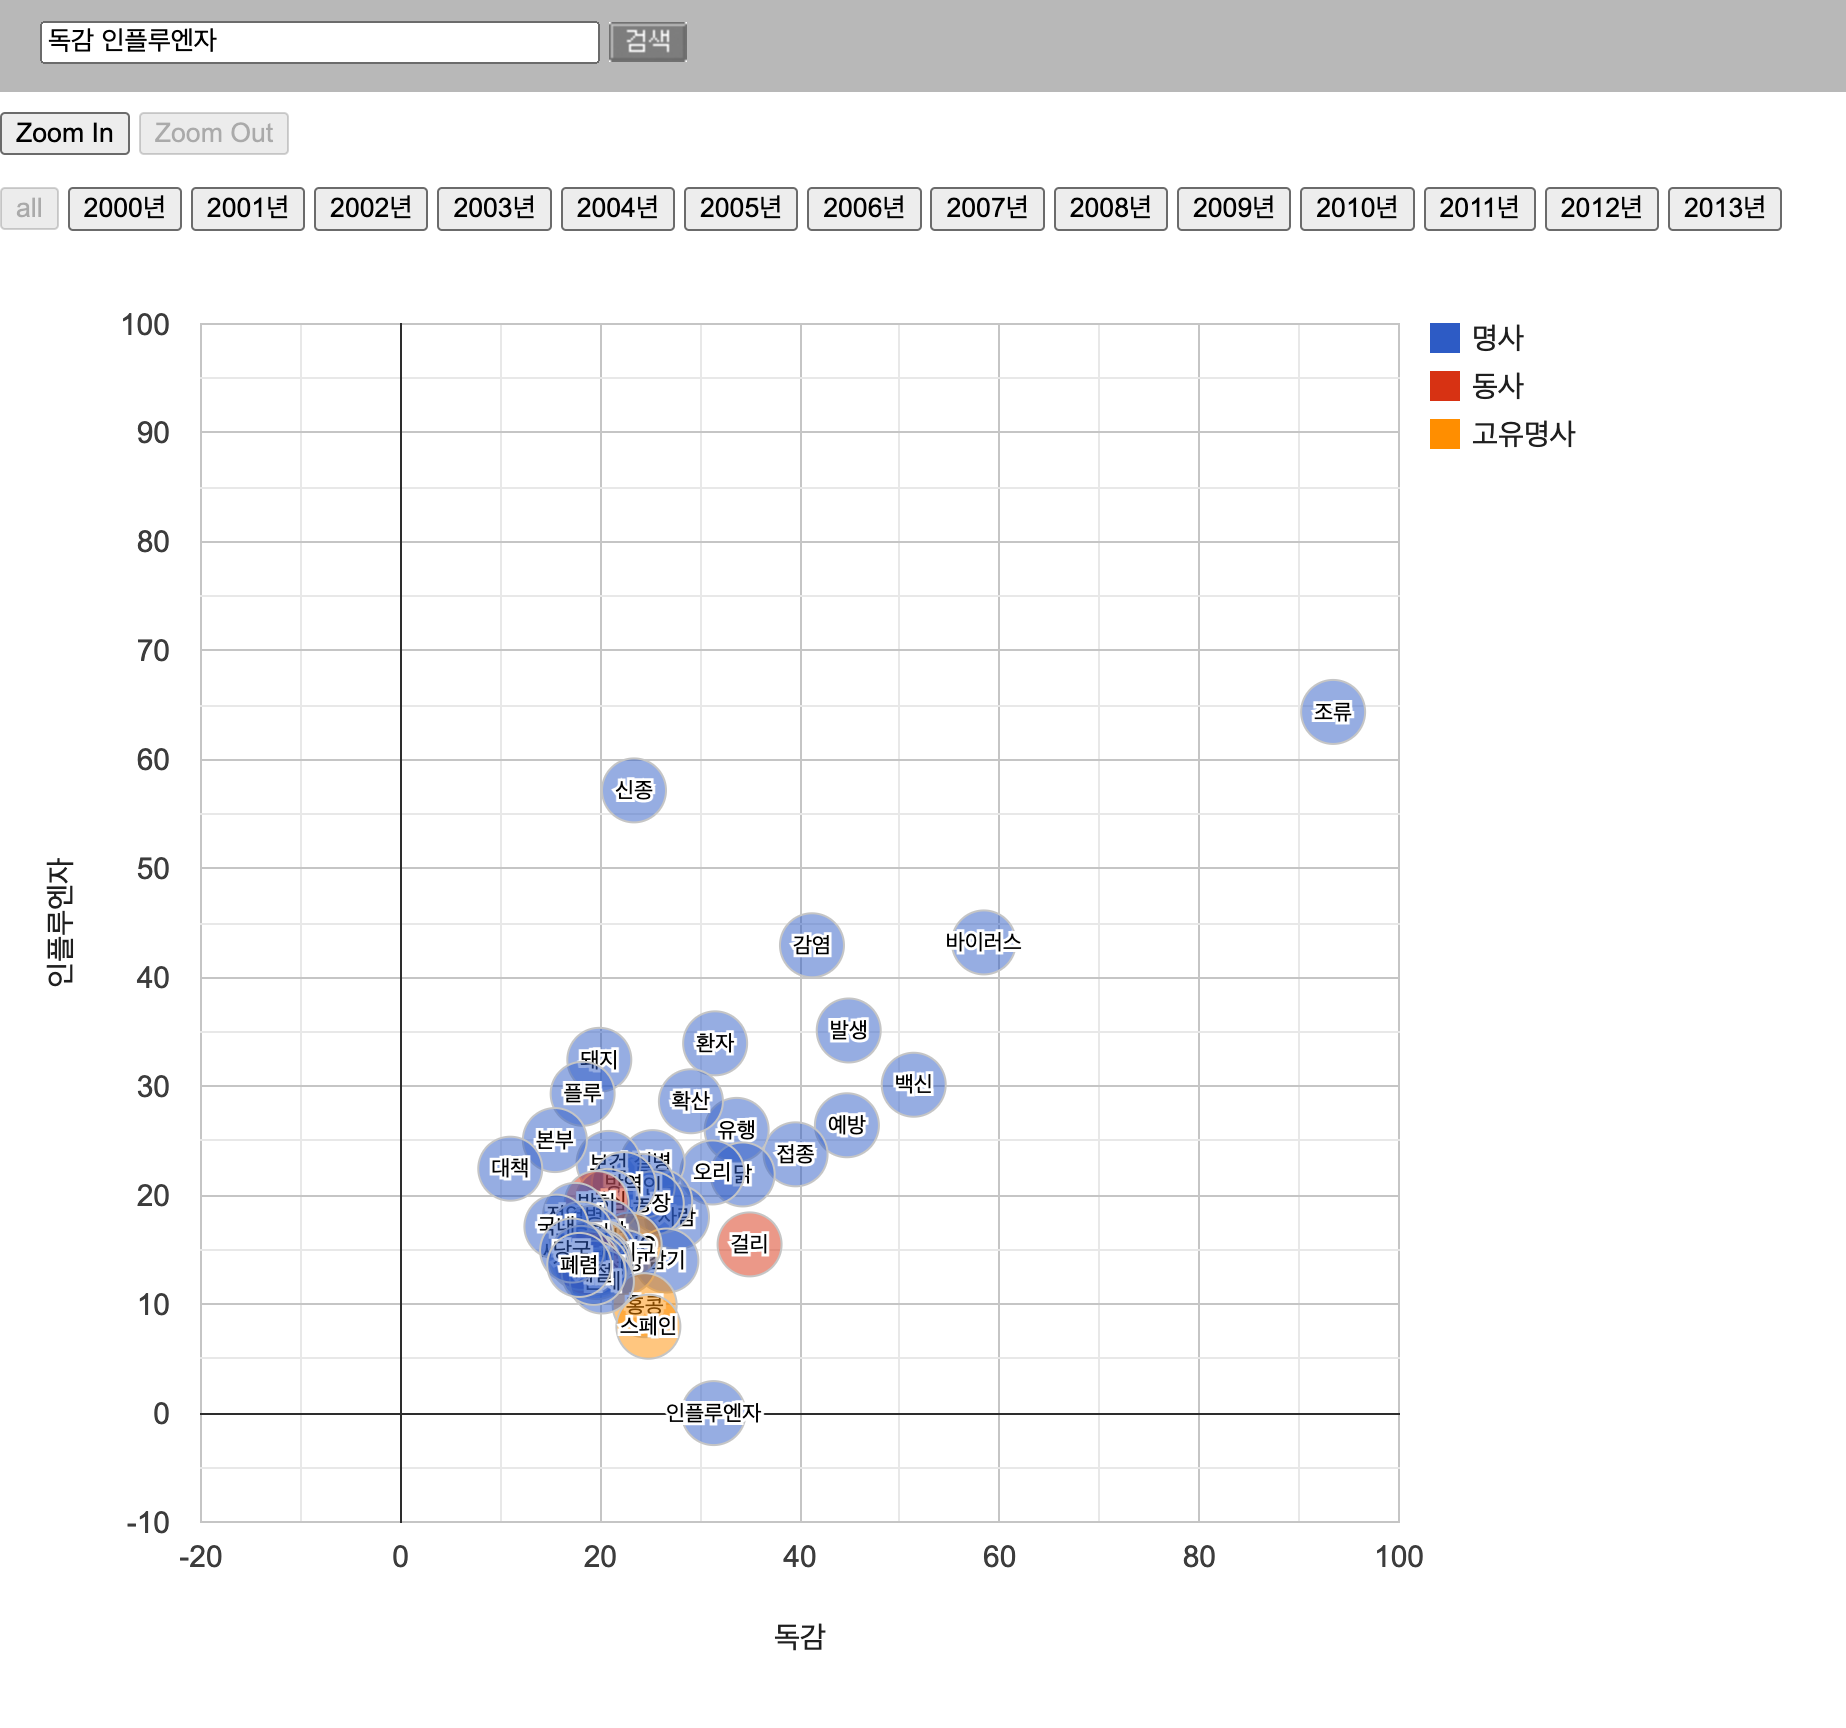Filter by year 2007년
Viewport: 1846px width, 1728px height.
tap(987, 208)
